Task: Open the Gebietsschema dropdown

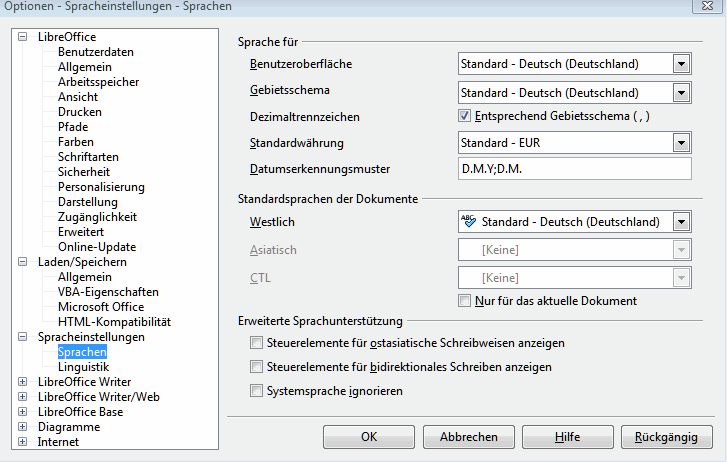Action: click(681, 93)
